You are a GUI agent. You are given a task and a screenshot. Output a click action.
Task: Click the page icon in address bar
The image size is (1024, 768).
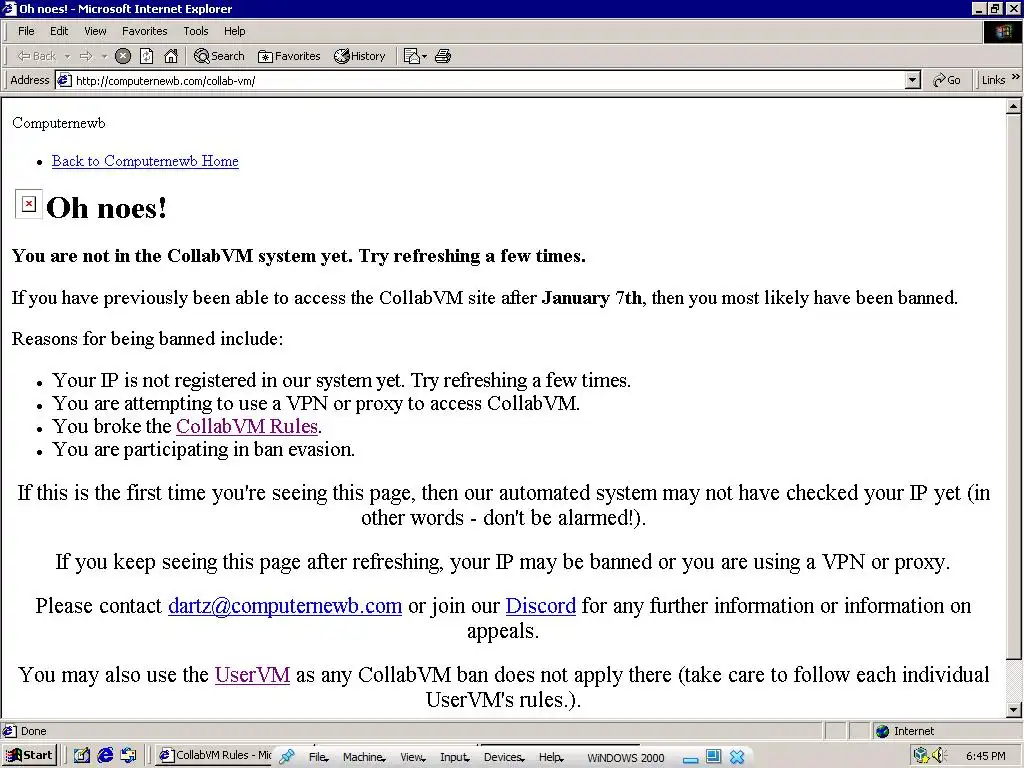(x=64, y=80)
